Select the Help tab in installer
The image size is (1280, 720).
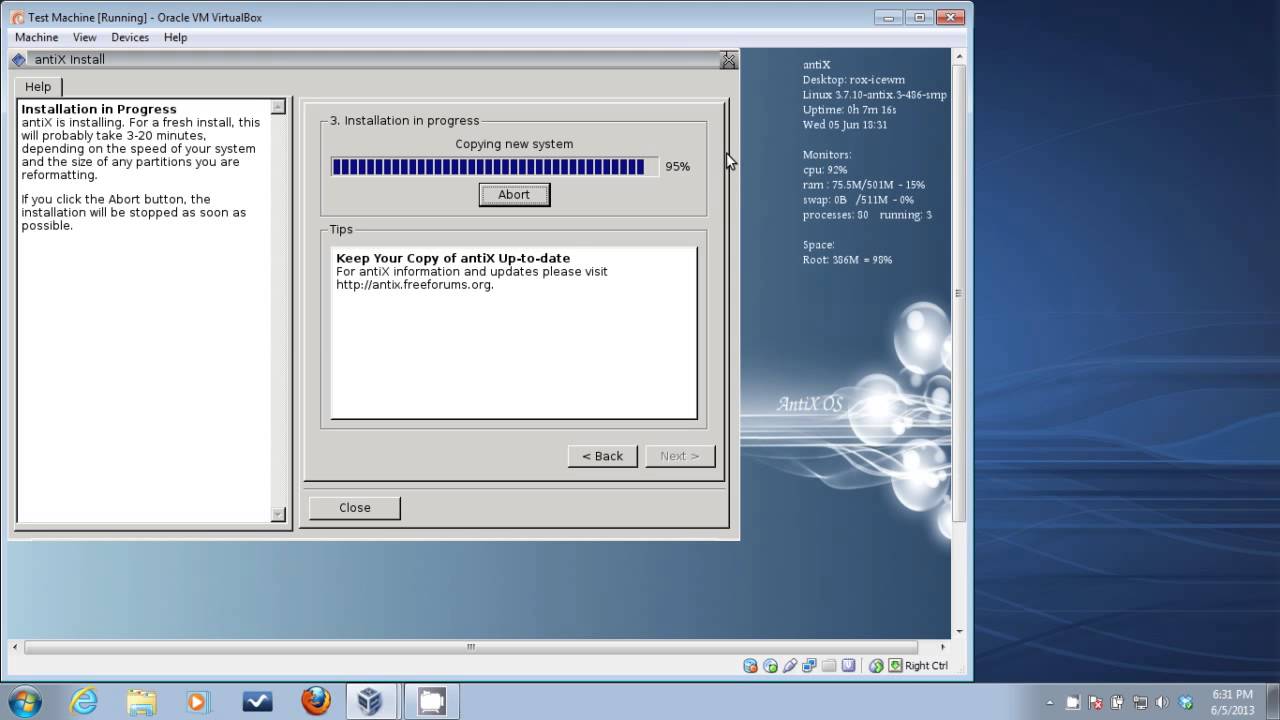(38, 87)
